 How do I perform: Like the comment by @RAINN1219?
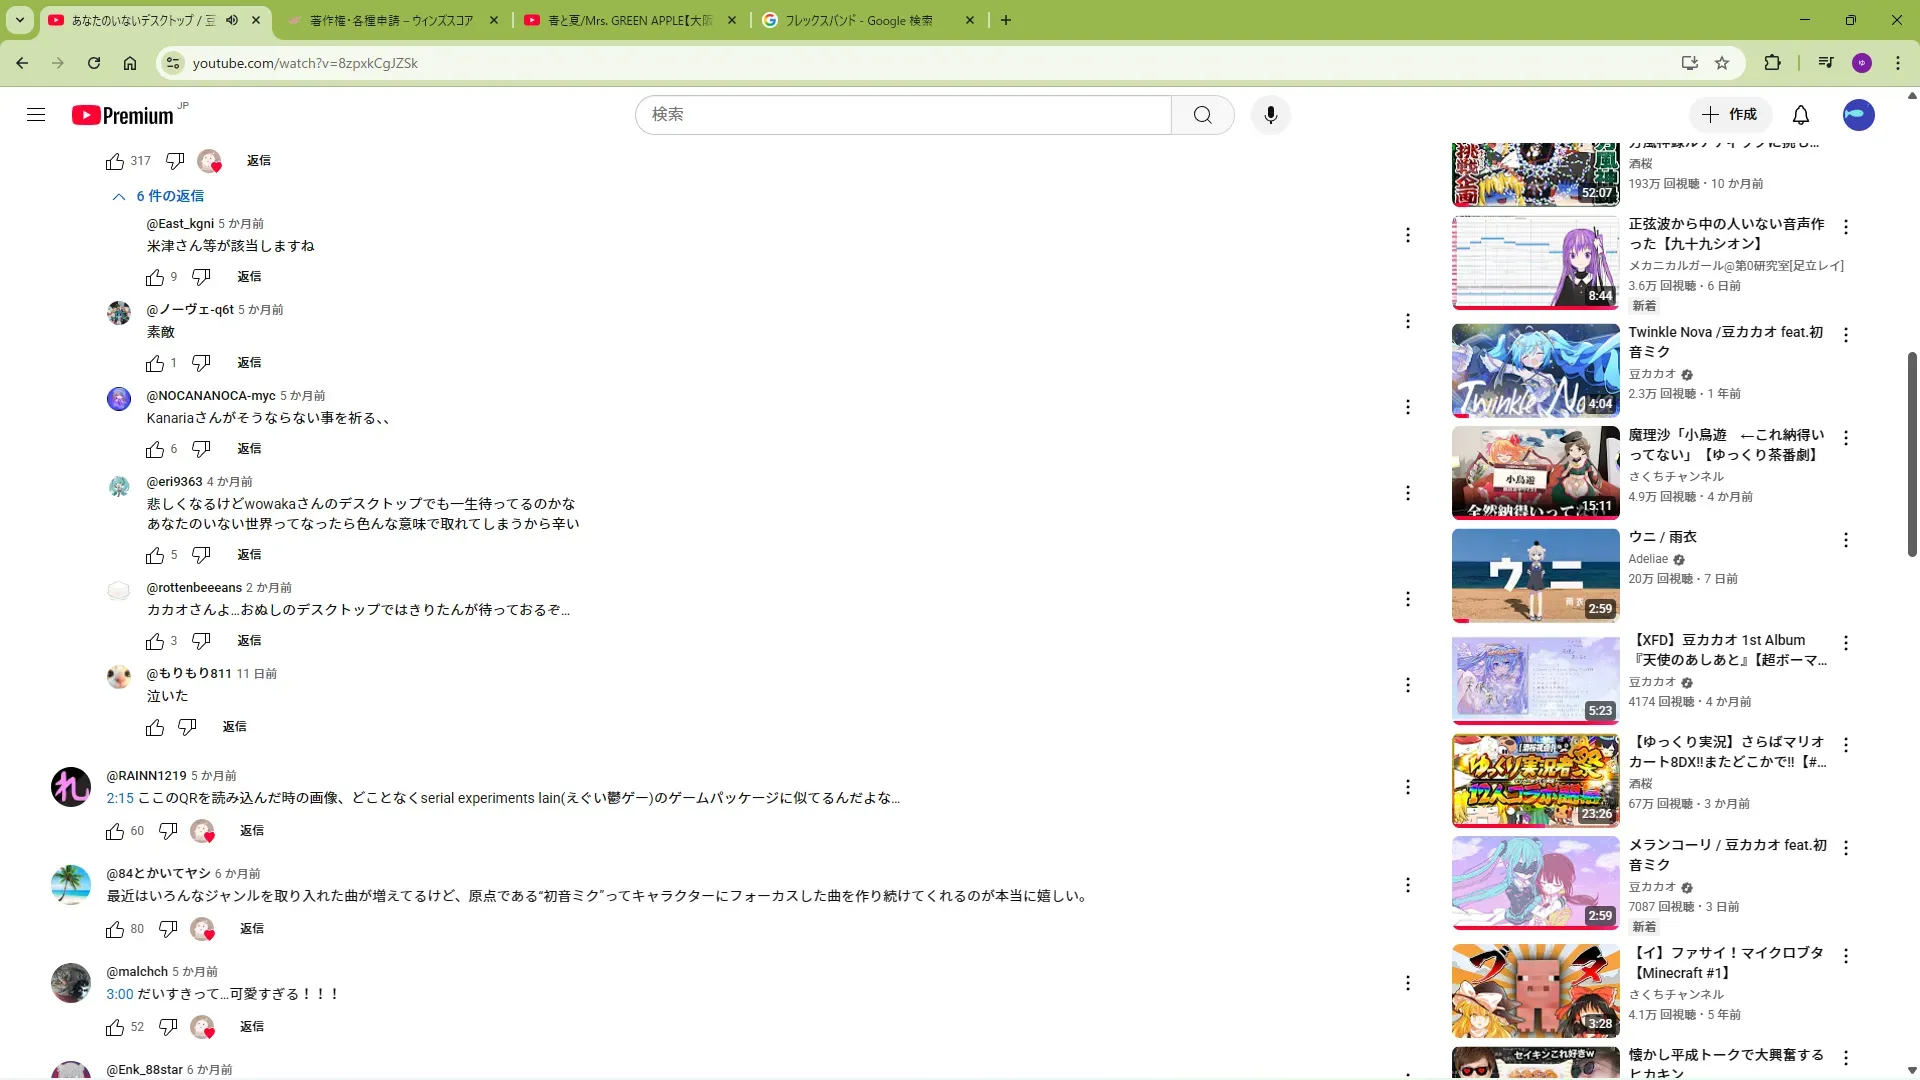(x=115, y=831)
